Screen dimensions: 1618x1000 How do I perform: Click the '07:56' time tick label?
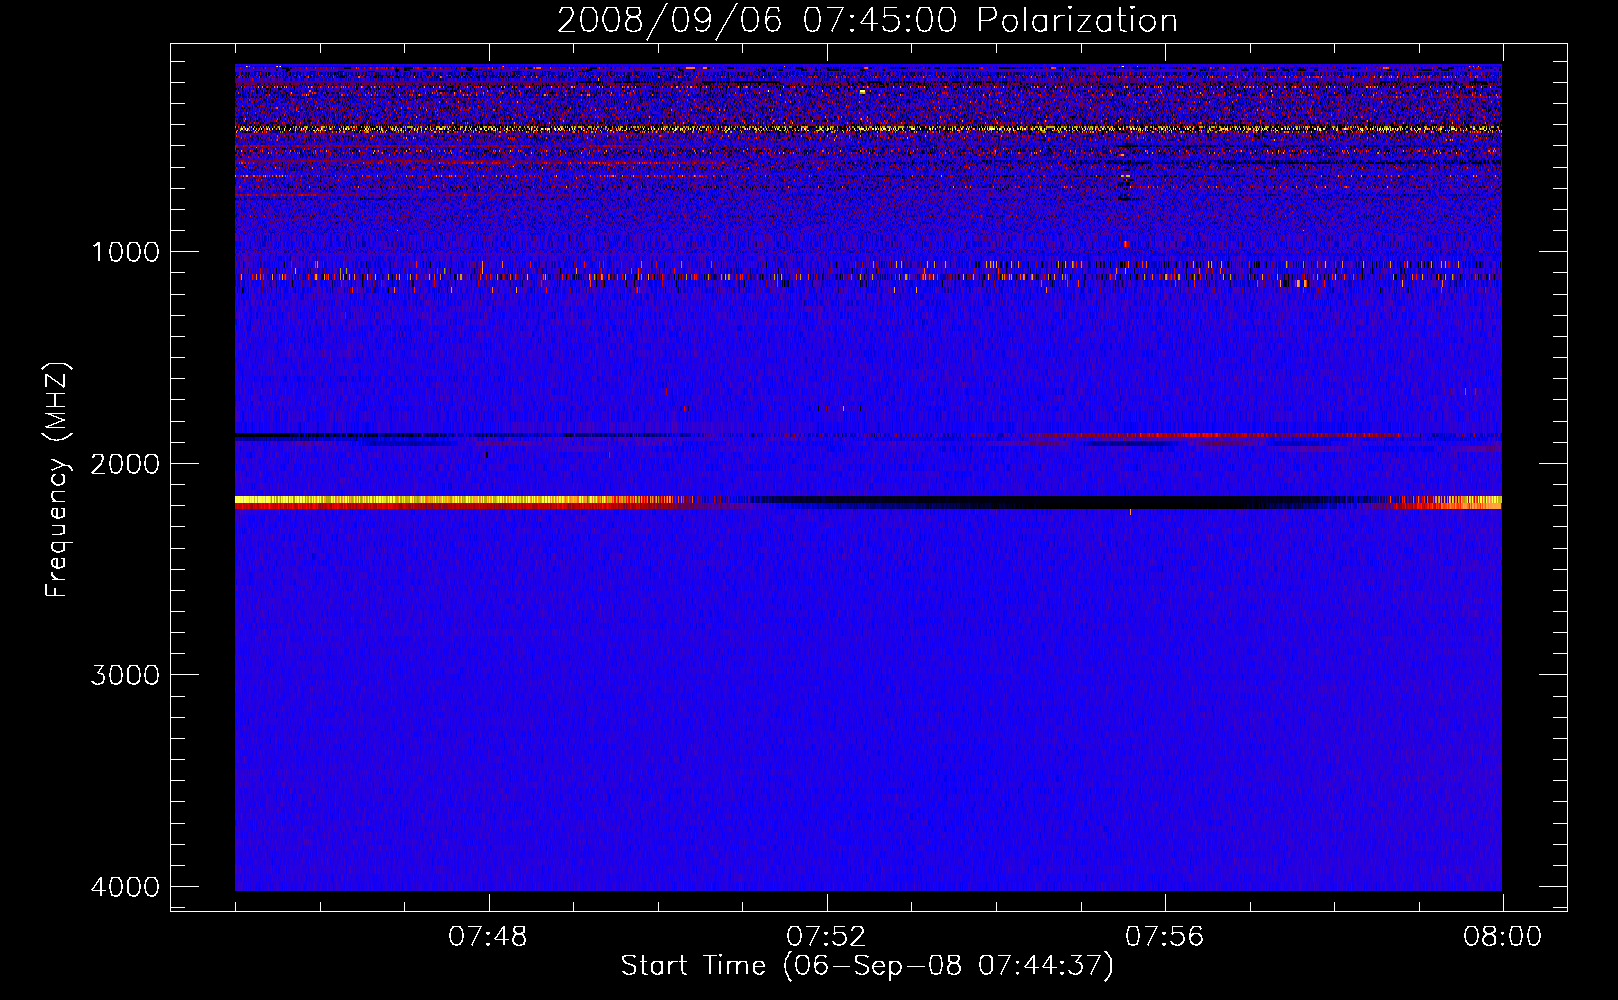pyautogui.click(x=1164, y=937)
